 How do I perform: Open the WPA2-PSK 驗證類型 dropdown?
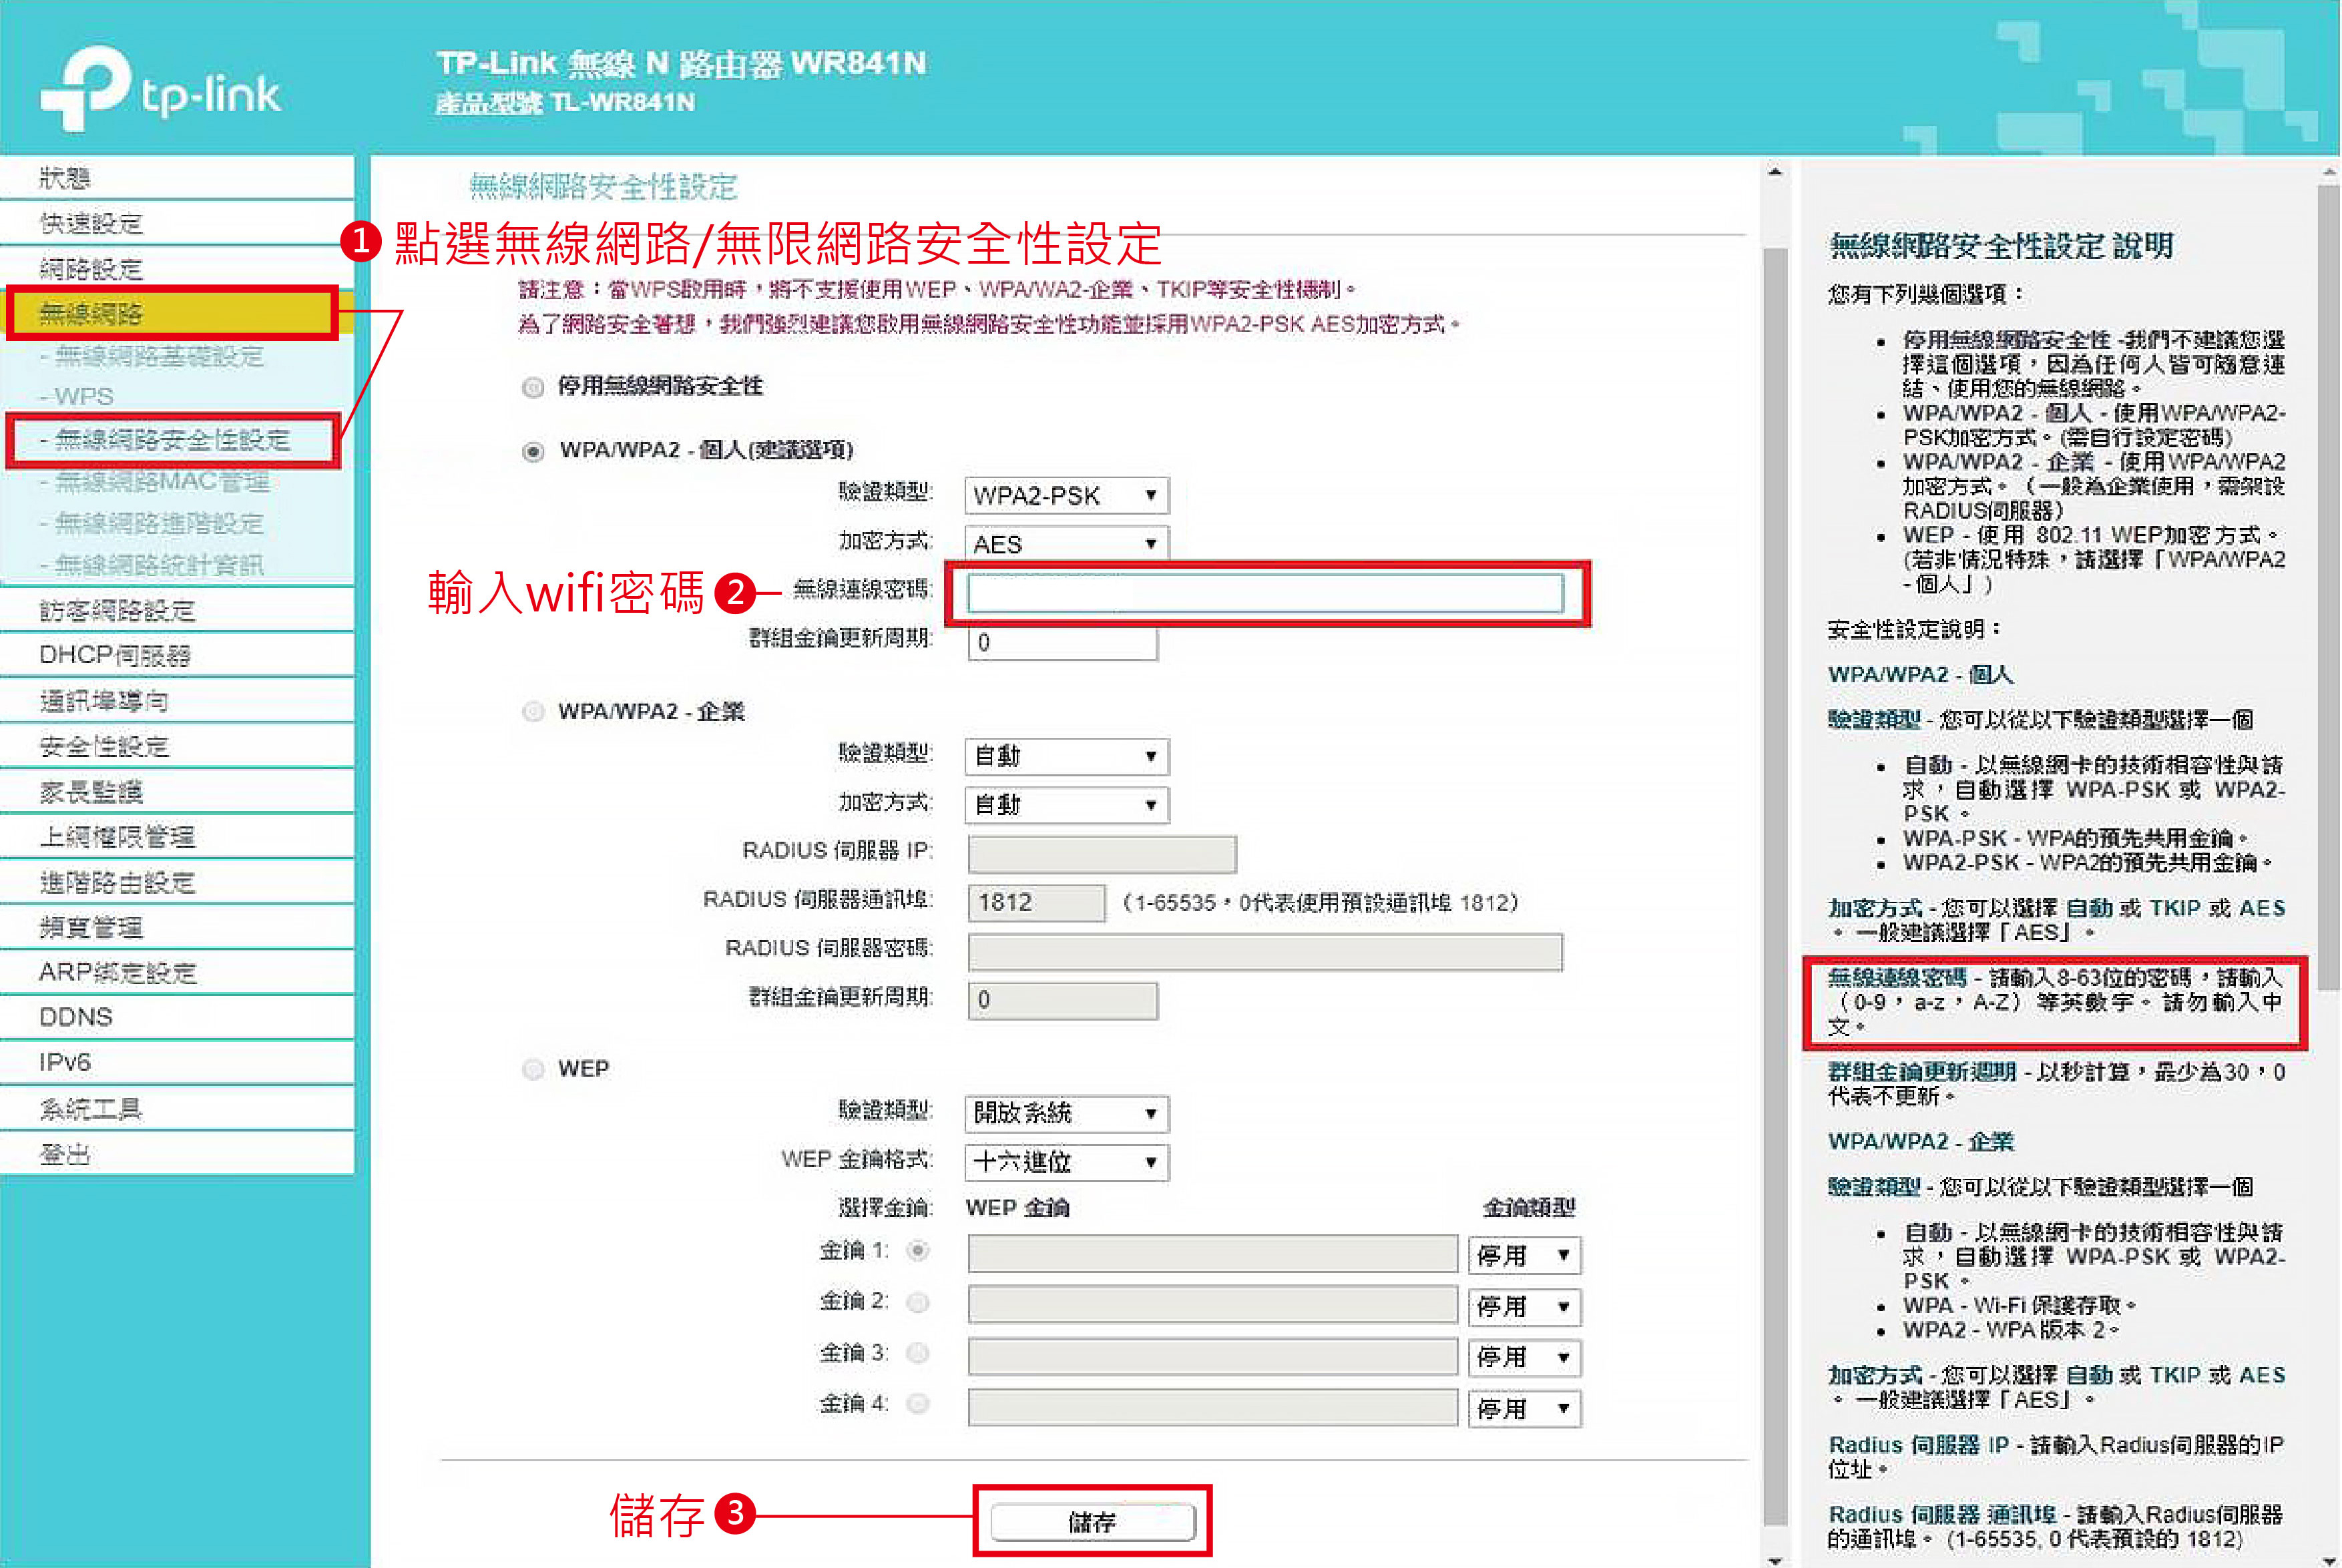point(1066,495)
